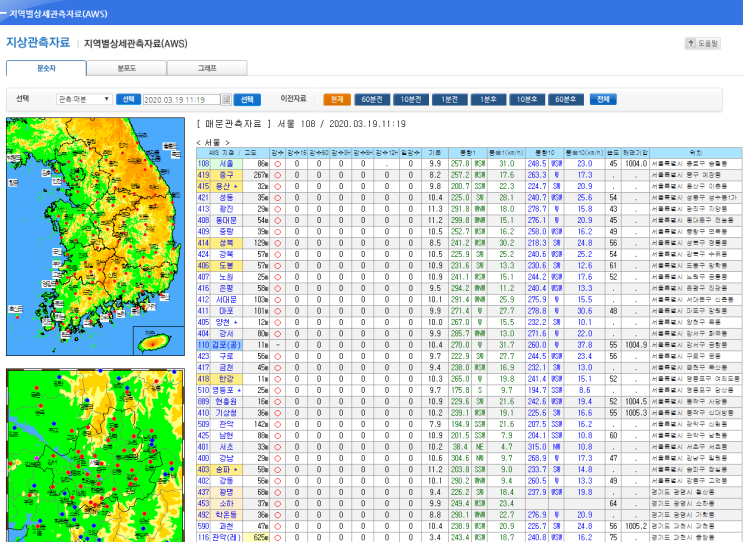Go back with the 10분전 button
The image size is (743, 542).
pyautogui.click(x=411, y=99)
